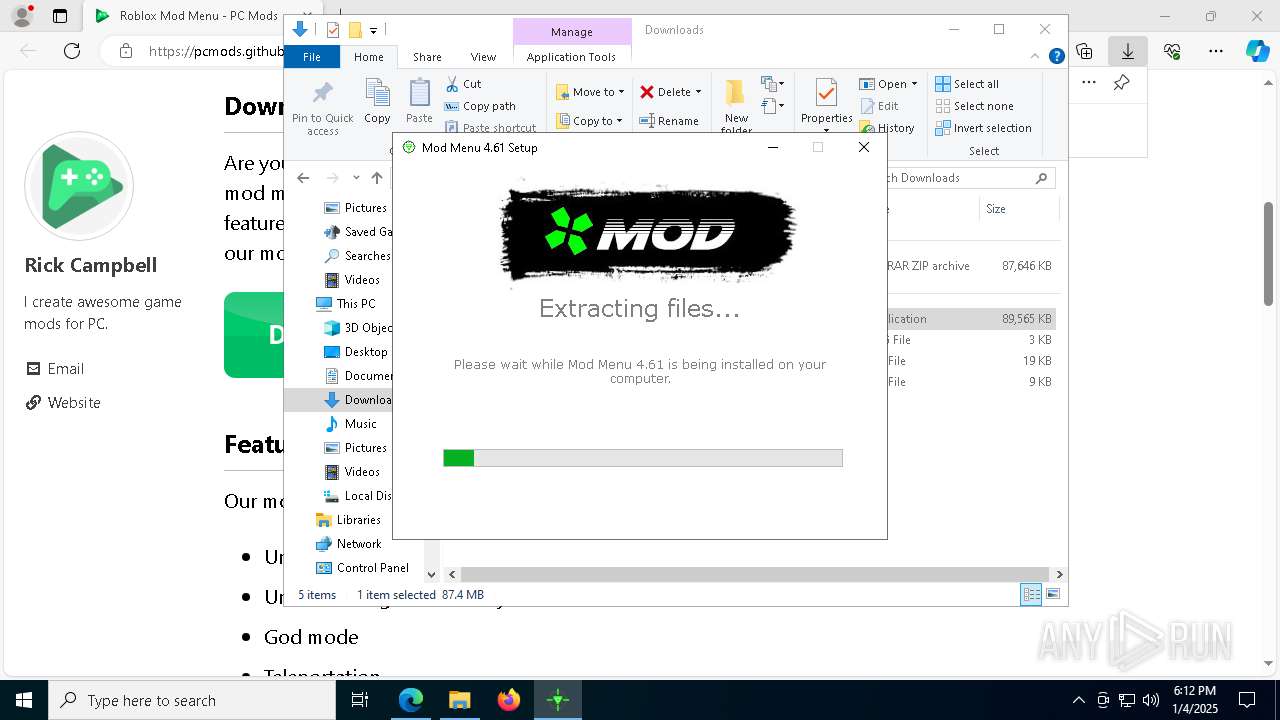Viewport: 1280px width, 720px height.
Task: Collapse the Explorer ribbon with the chevron
Action: pos(1037,57)
